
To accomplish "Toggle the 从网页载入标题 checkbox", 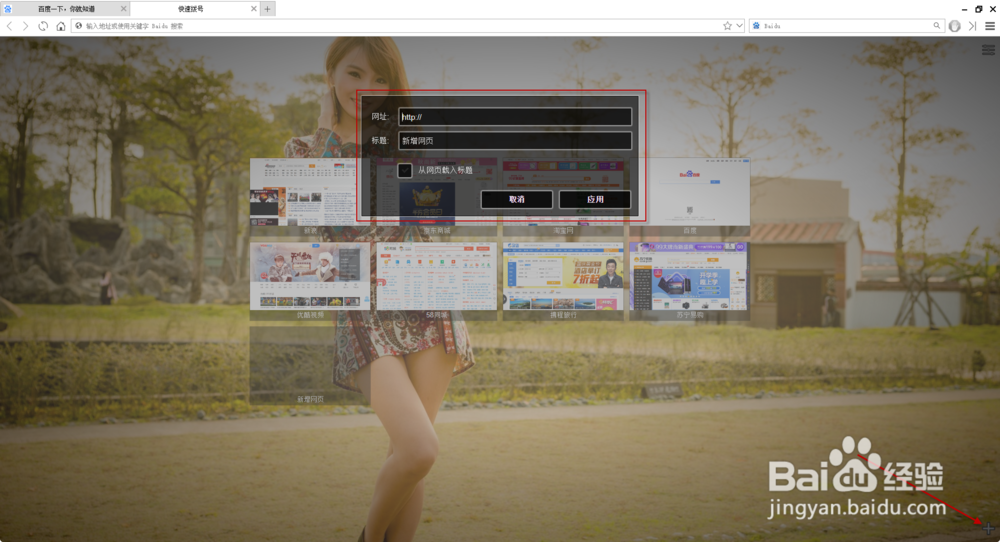I will coord(405,170).
